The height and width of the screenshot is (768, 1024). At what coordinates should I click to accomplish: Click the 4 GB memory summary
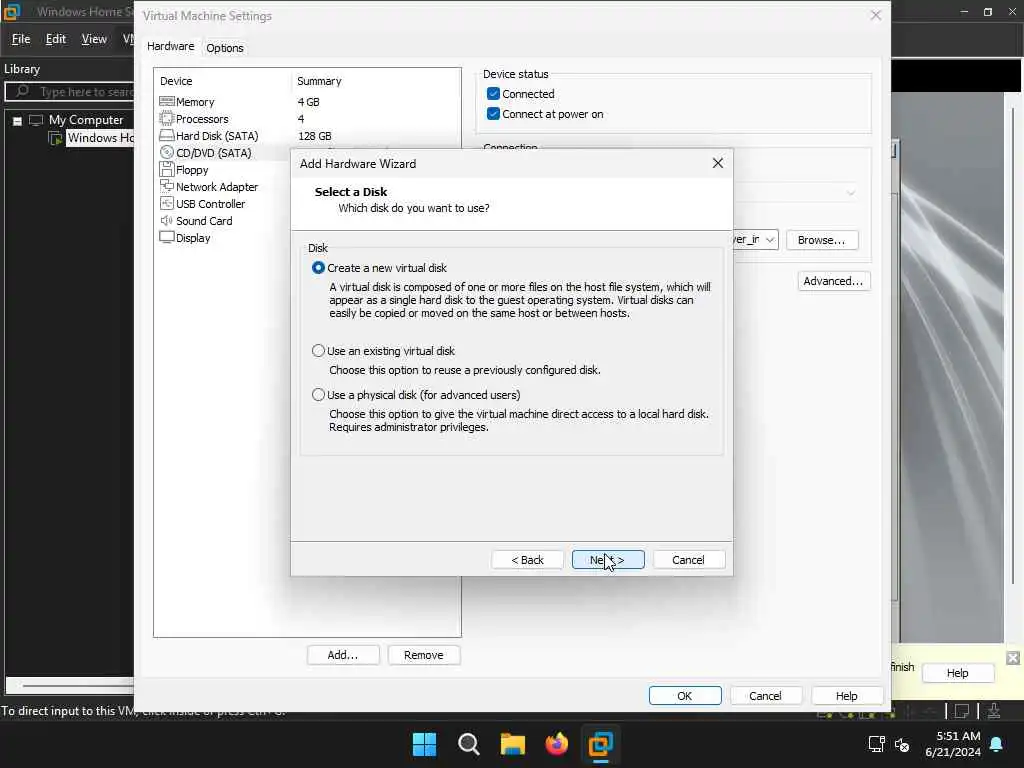click(x=309, y=102)
